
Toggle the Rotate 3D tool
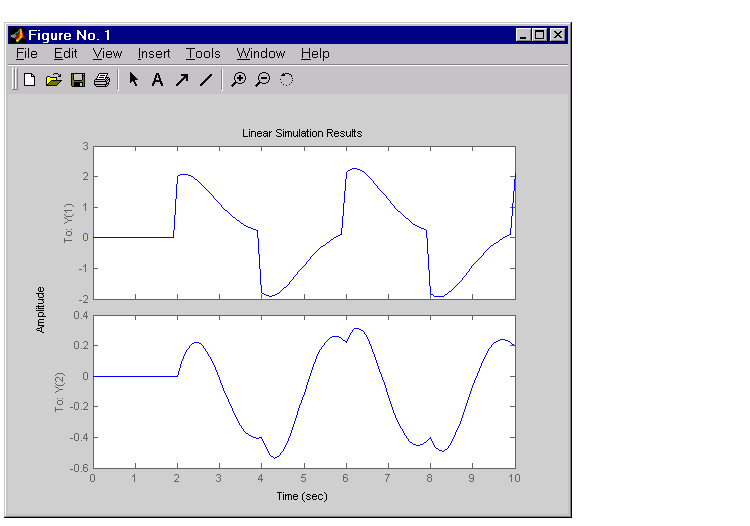coord(286,80)
